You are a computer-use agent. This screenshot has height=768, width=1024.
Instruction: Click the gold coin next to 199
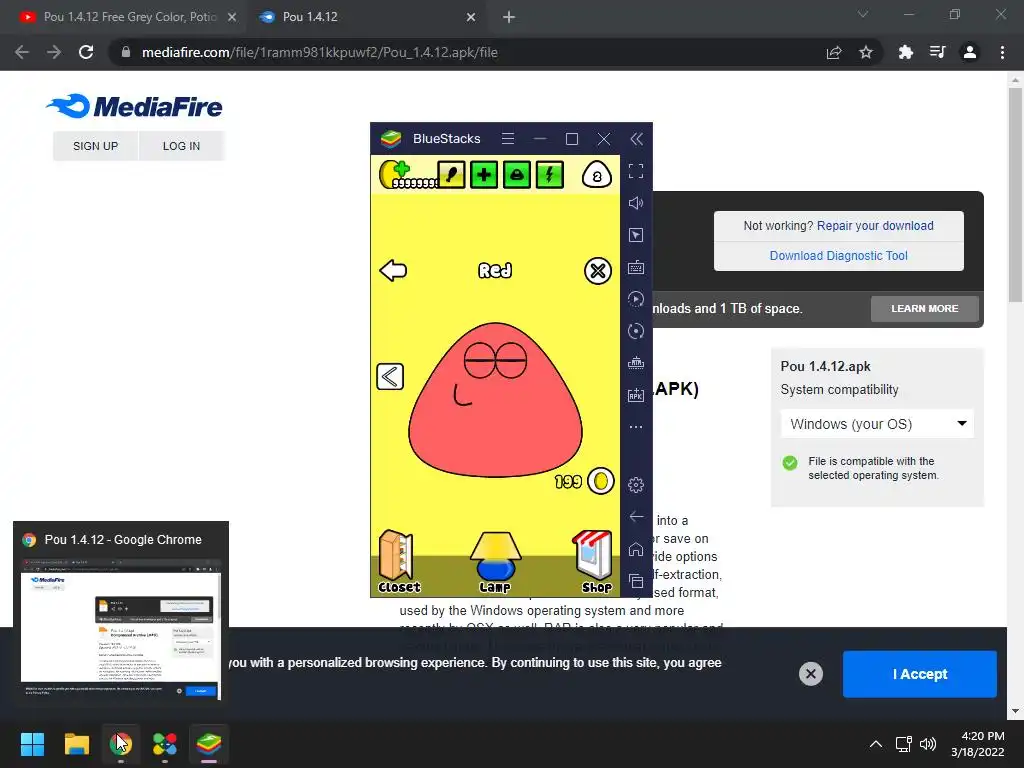point(601,482)
